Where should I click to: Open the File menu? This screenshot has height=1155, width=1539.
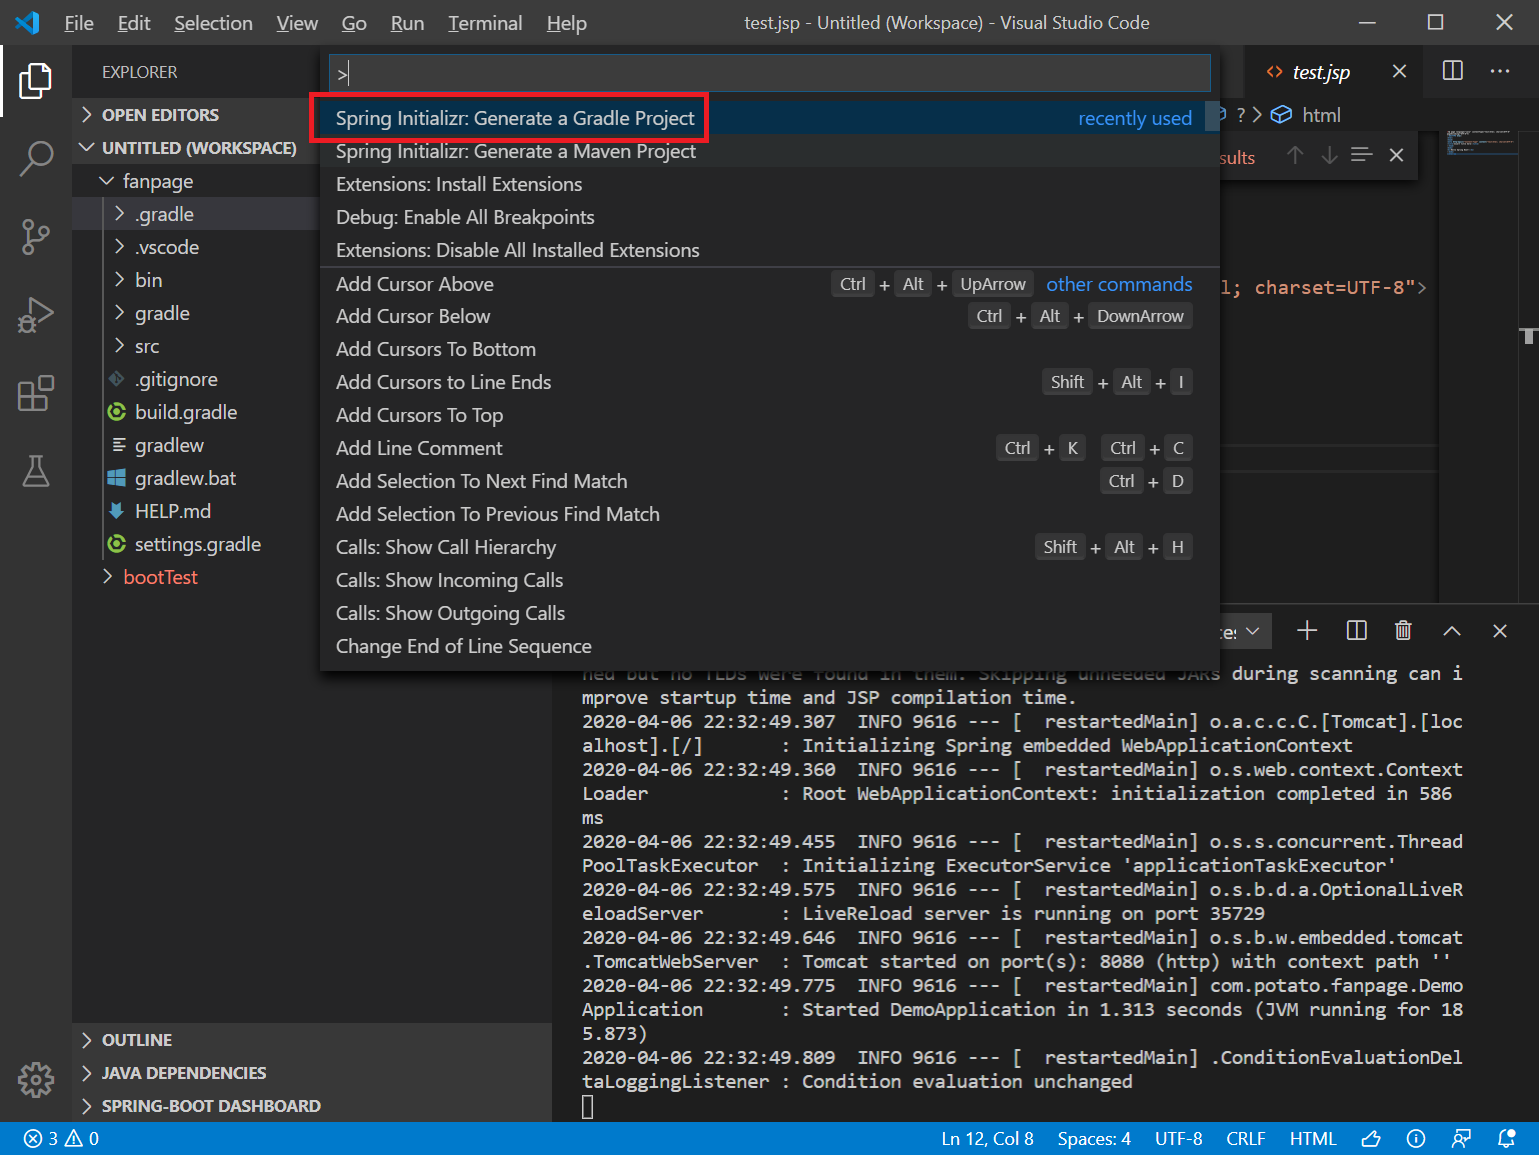pos(79,23)
